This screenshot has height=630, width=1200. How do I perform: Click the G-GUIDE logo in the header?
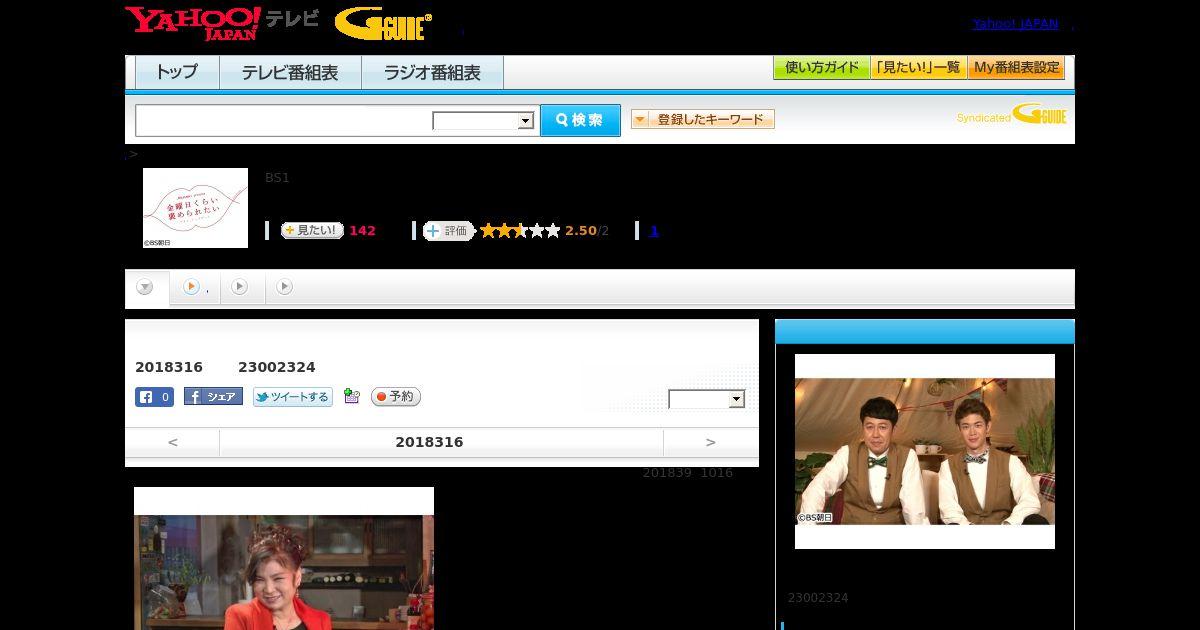tap(383, 24)
